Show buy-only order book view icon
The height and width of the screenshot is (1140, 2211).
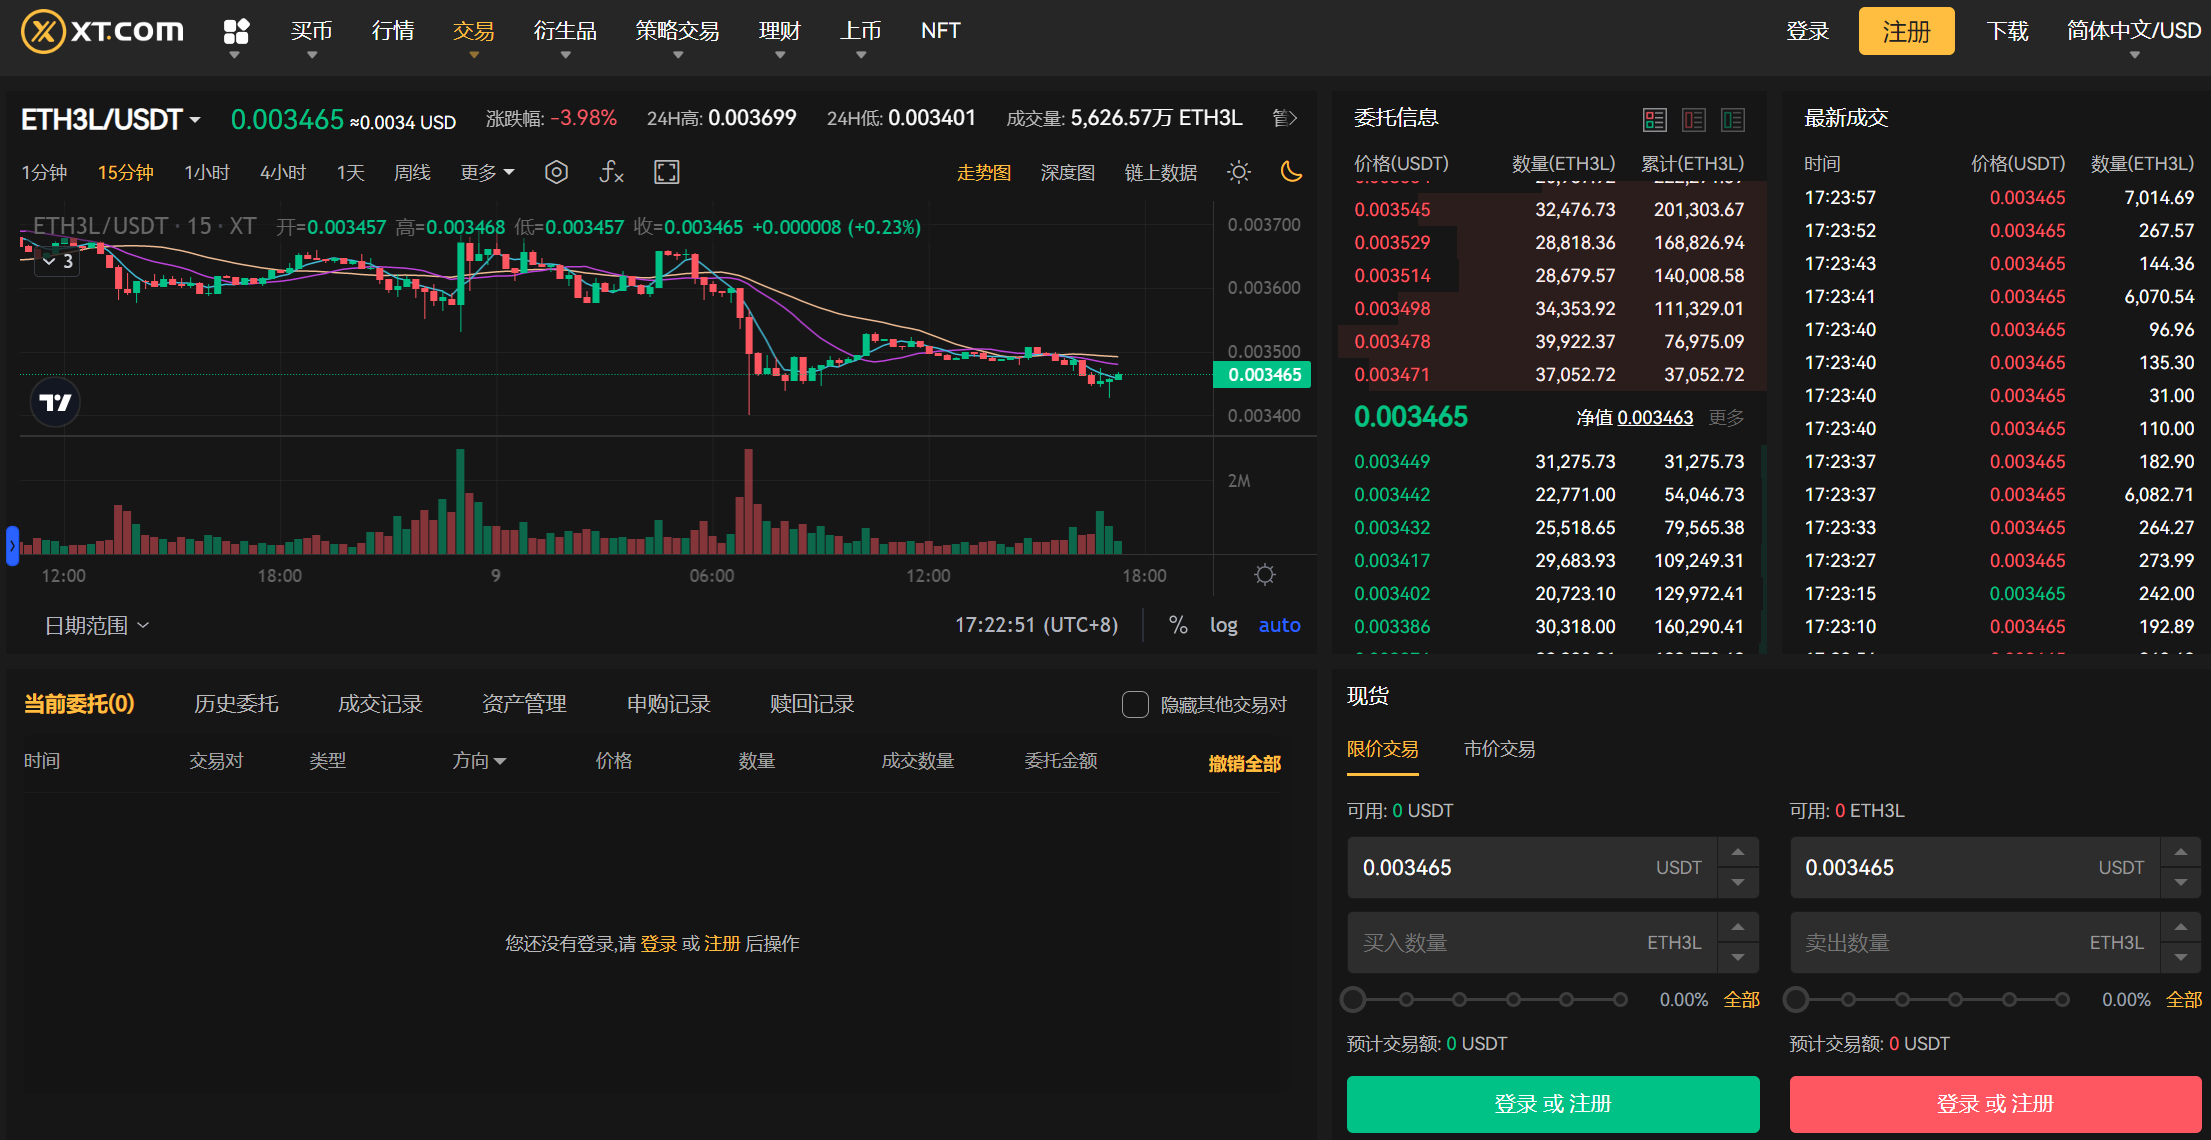1733,120
